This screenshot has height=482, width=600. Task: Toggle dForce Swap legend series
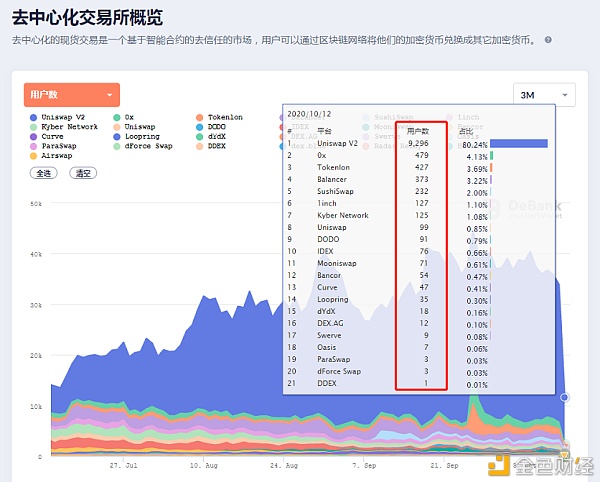click(x=143, y=146)
